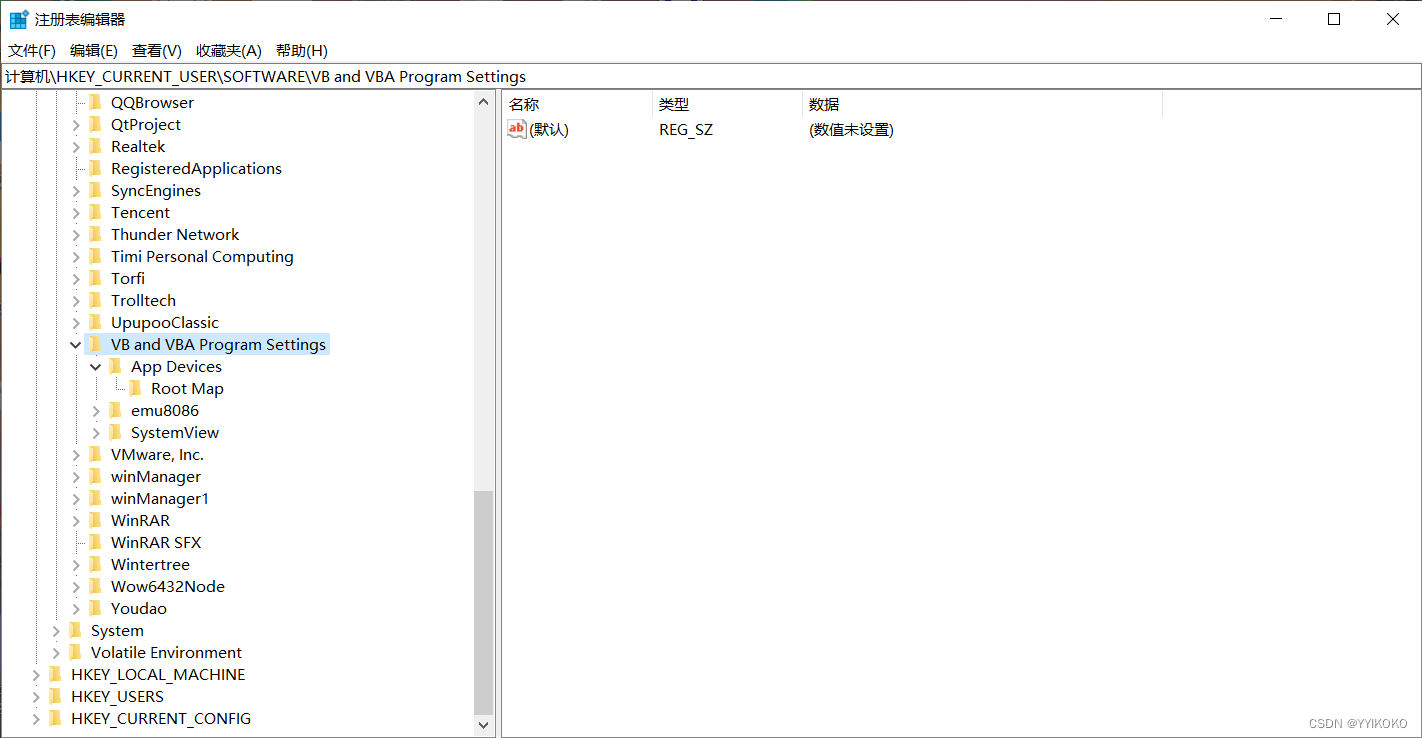This screenshot has height=738, width=1422.
Task: Click the Realtek key folder icon
Action: 96,146
